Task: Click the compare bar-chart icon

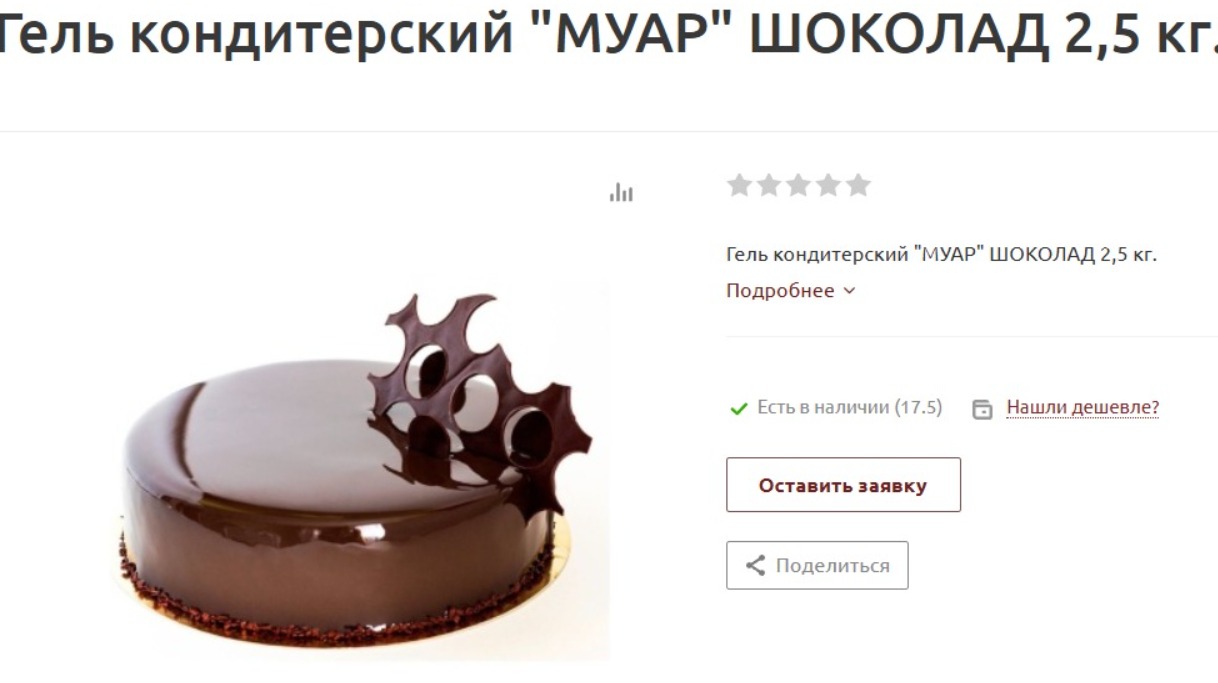Action: tap(621, 192)
